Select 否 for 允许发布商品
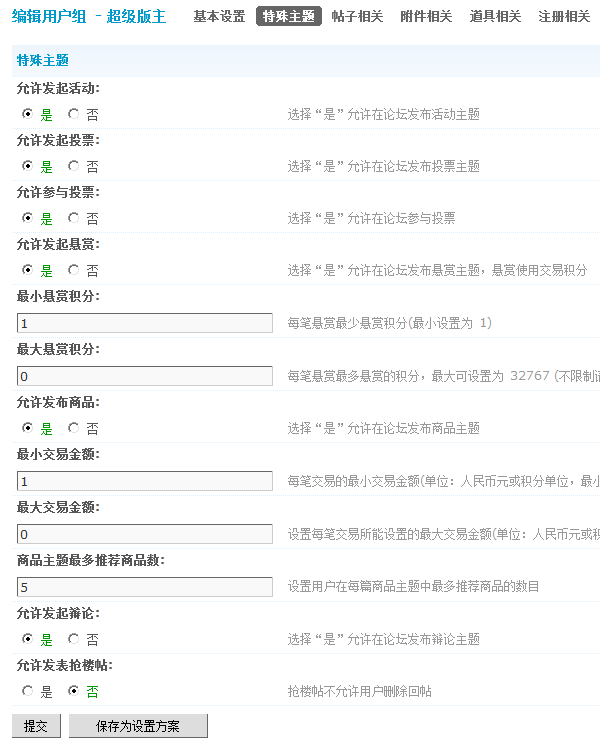Image resolution: width=600 pixels, height=740 pixels. click(74, 428)
